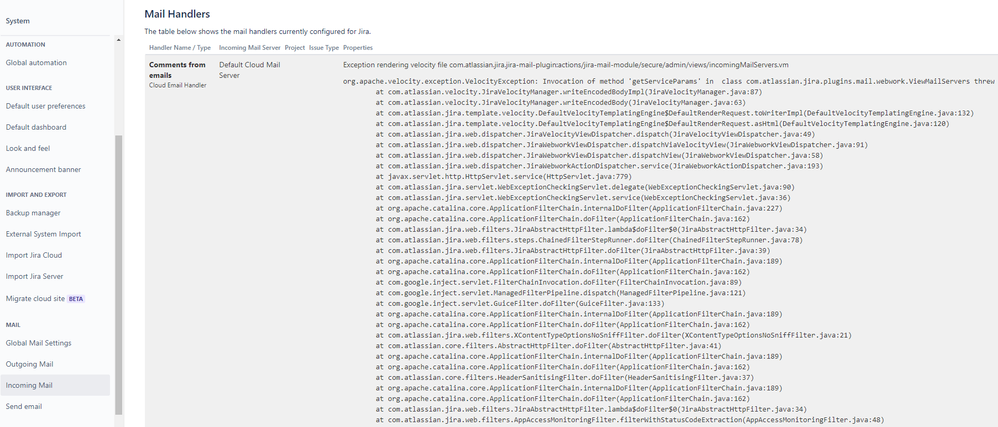The height and width of the screenshot is (427, 998).
Task: Open Announcement banner settings
Action: [43, 170]
